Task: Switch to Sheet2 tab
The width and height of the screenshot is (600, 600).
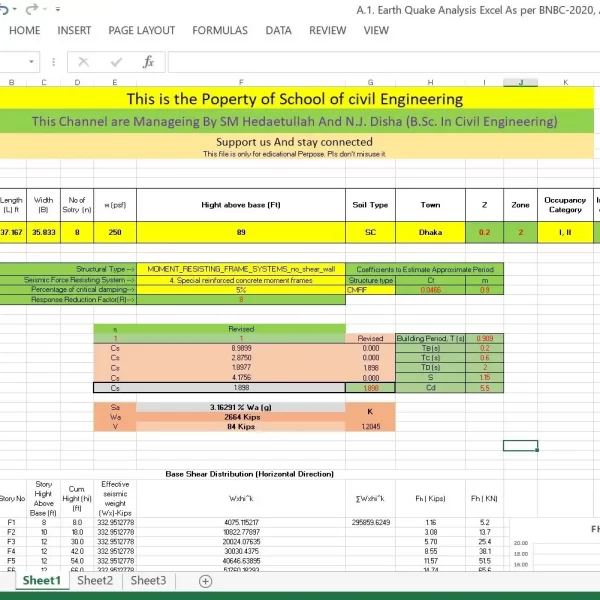Action: coord(95,580)
